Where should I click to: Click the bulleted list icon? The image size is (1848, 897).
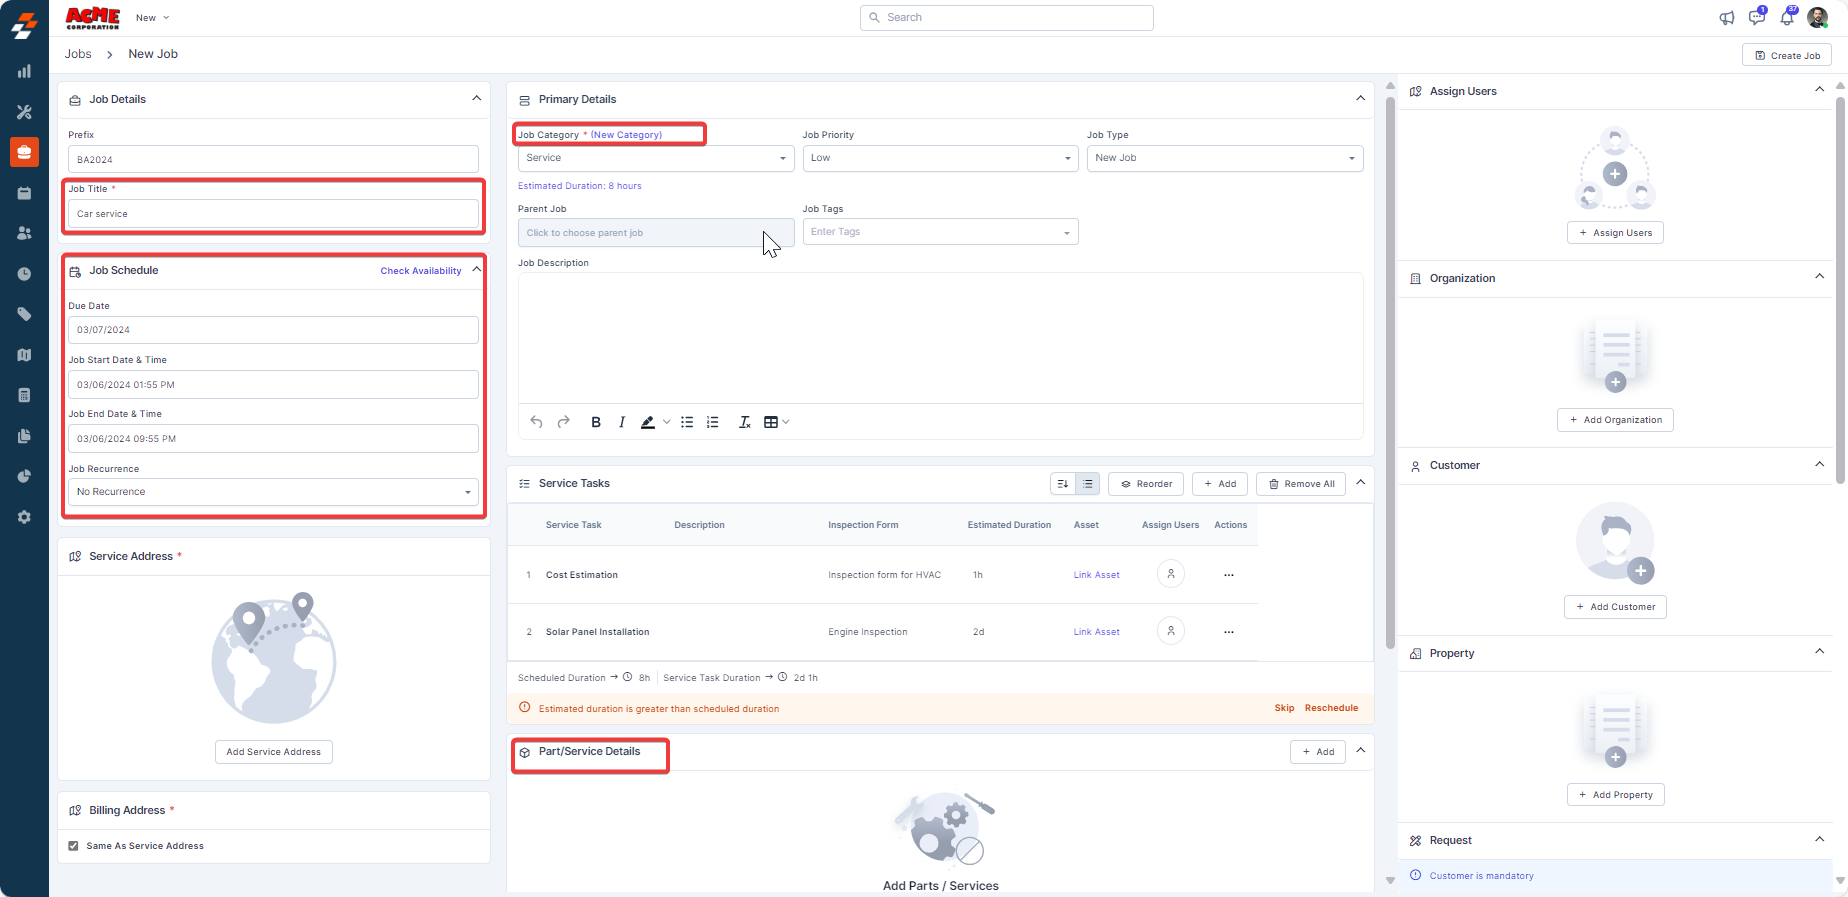coord(687,422)
